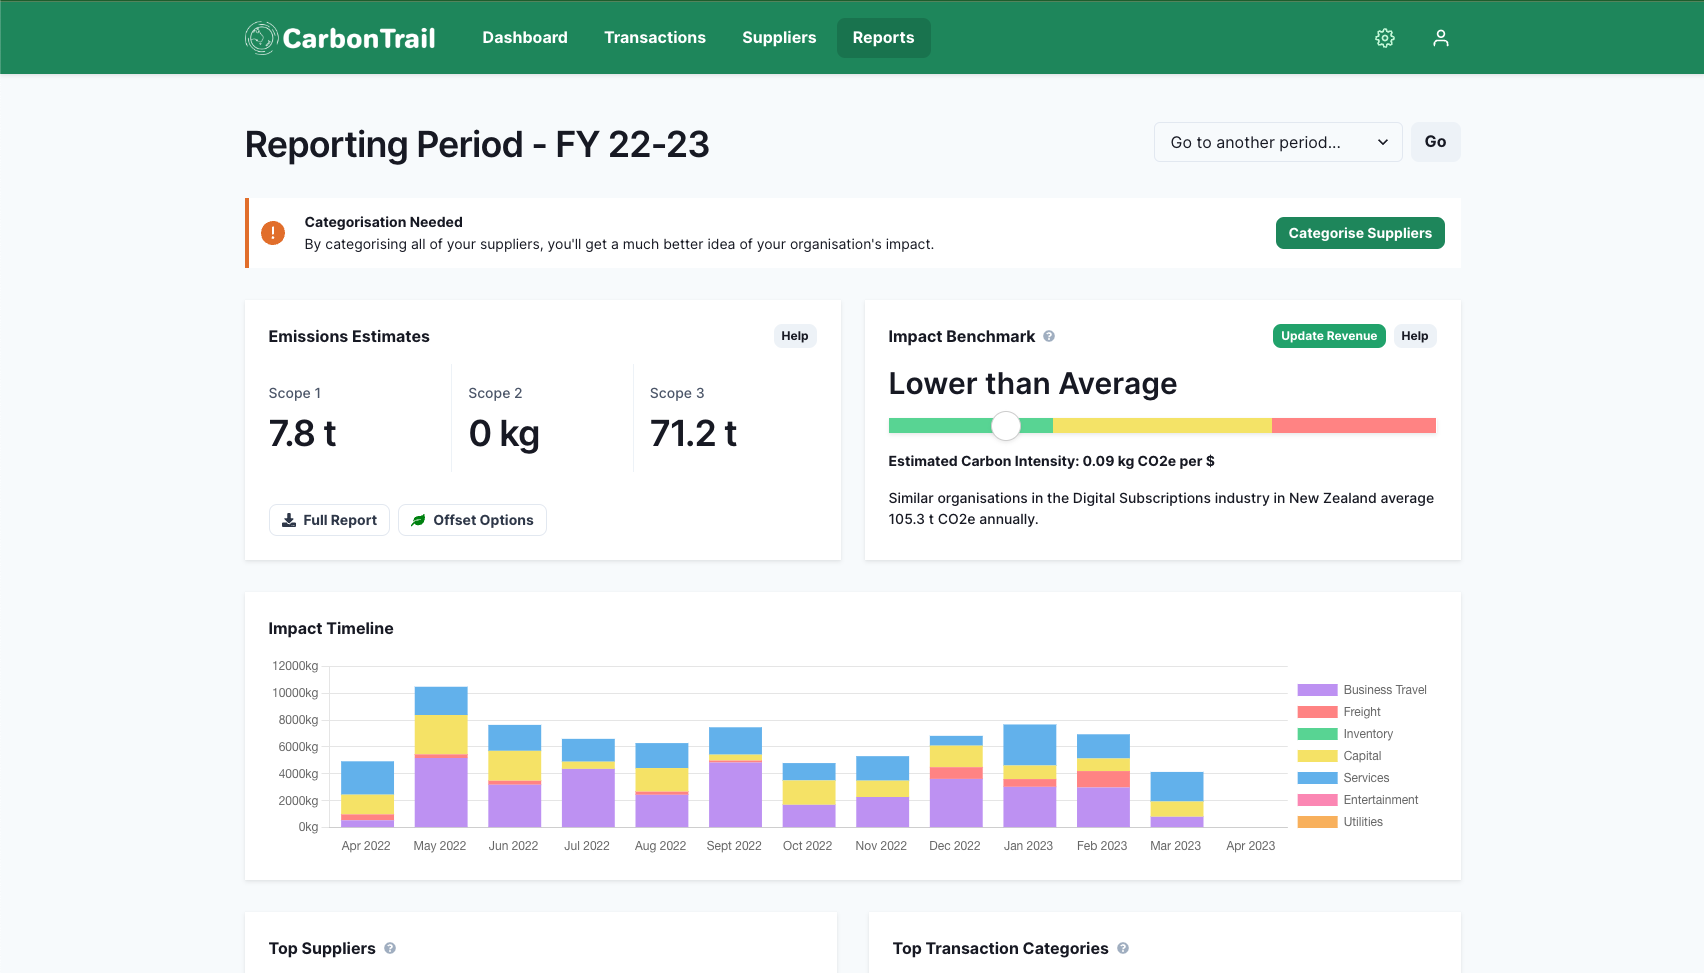Click the Scope 3 value '71.2 t'
Image resolution: width=1704 pixels, height=973 pixels.
tap(693, 433)
